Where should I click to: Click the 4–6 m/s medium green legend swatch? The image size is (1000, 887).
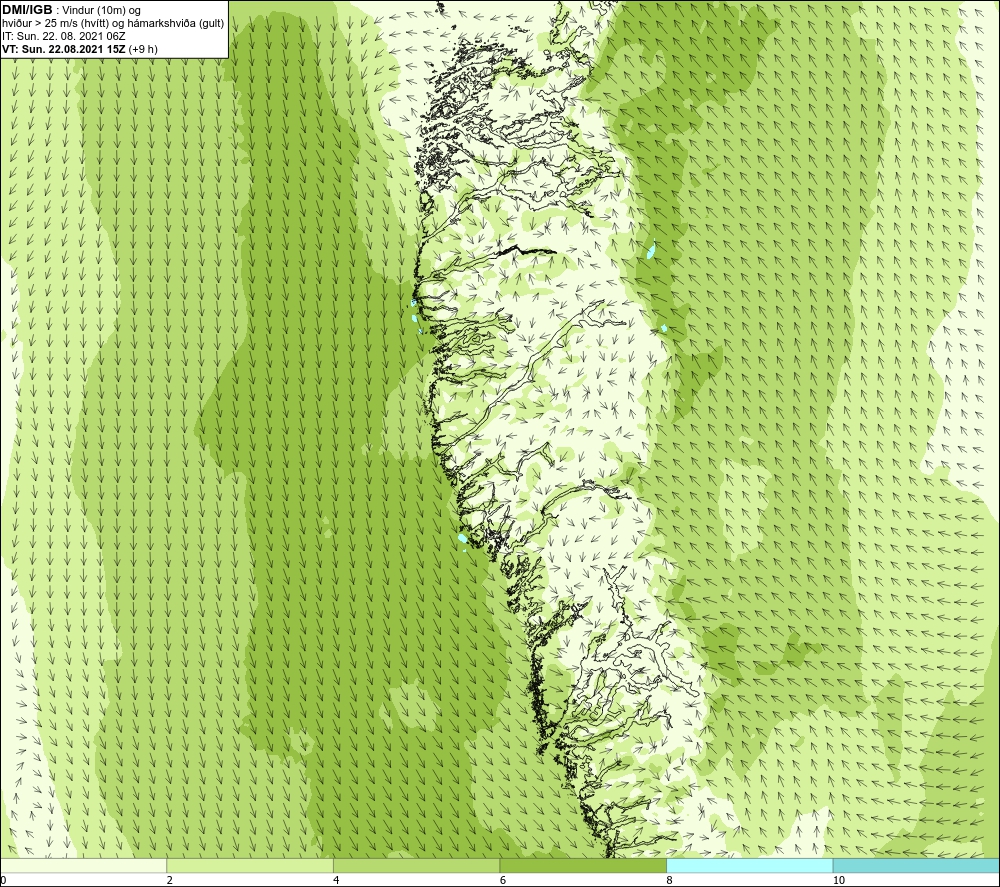tap(416, 865)
